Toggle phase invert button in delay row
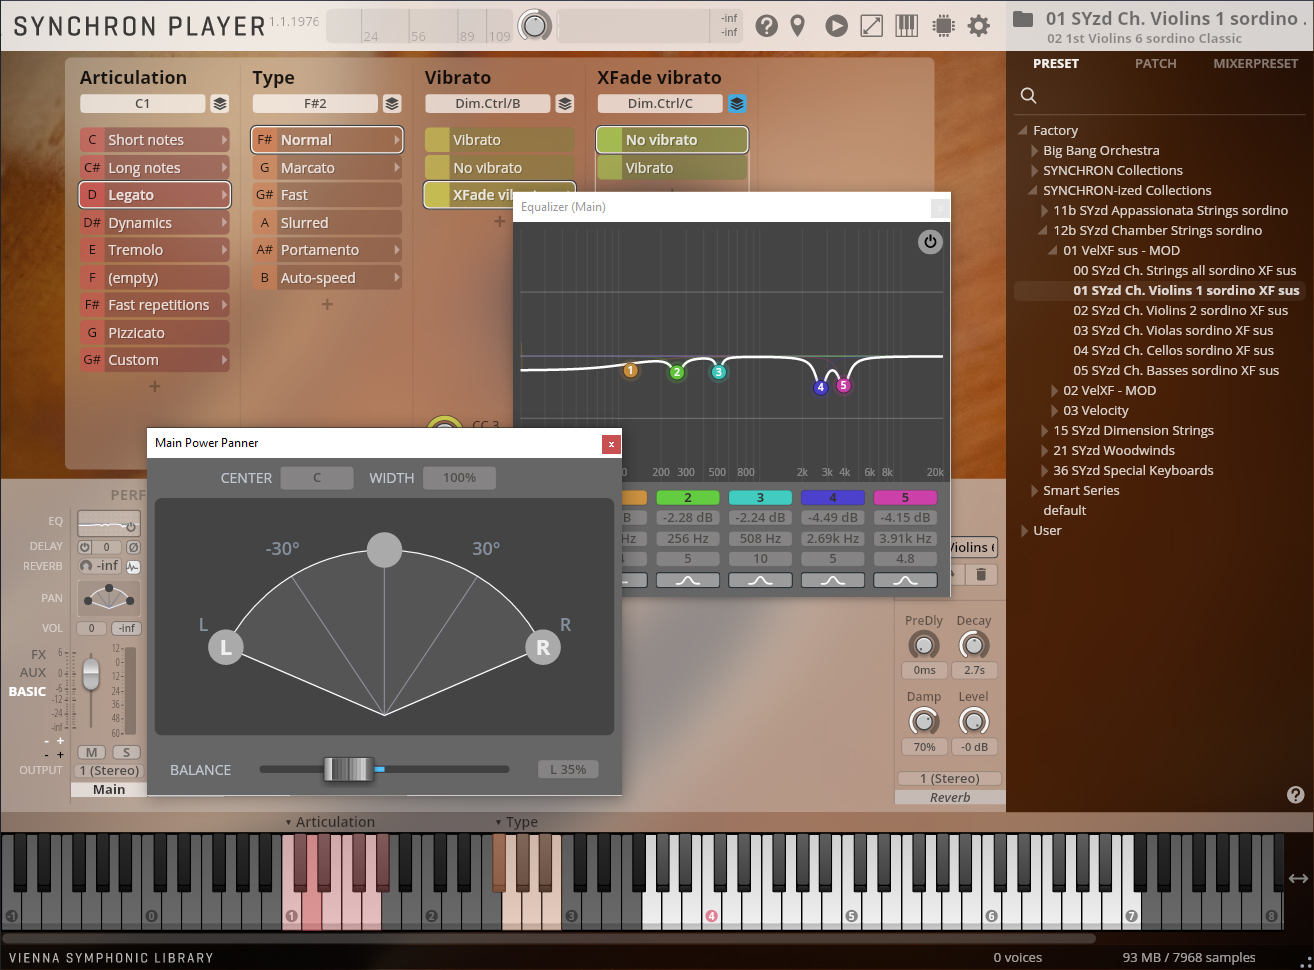Viewport: 1314px width, 970px height. pyautogui.click(x=134, y=547)
